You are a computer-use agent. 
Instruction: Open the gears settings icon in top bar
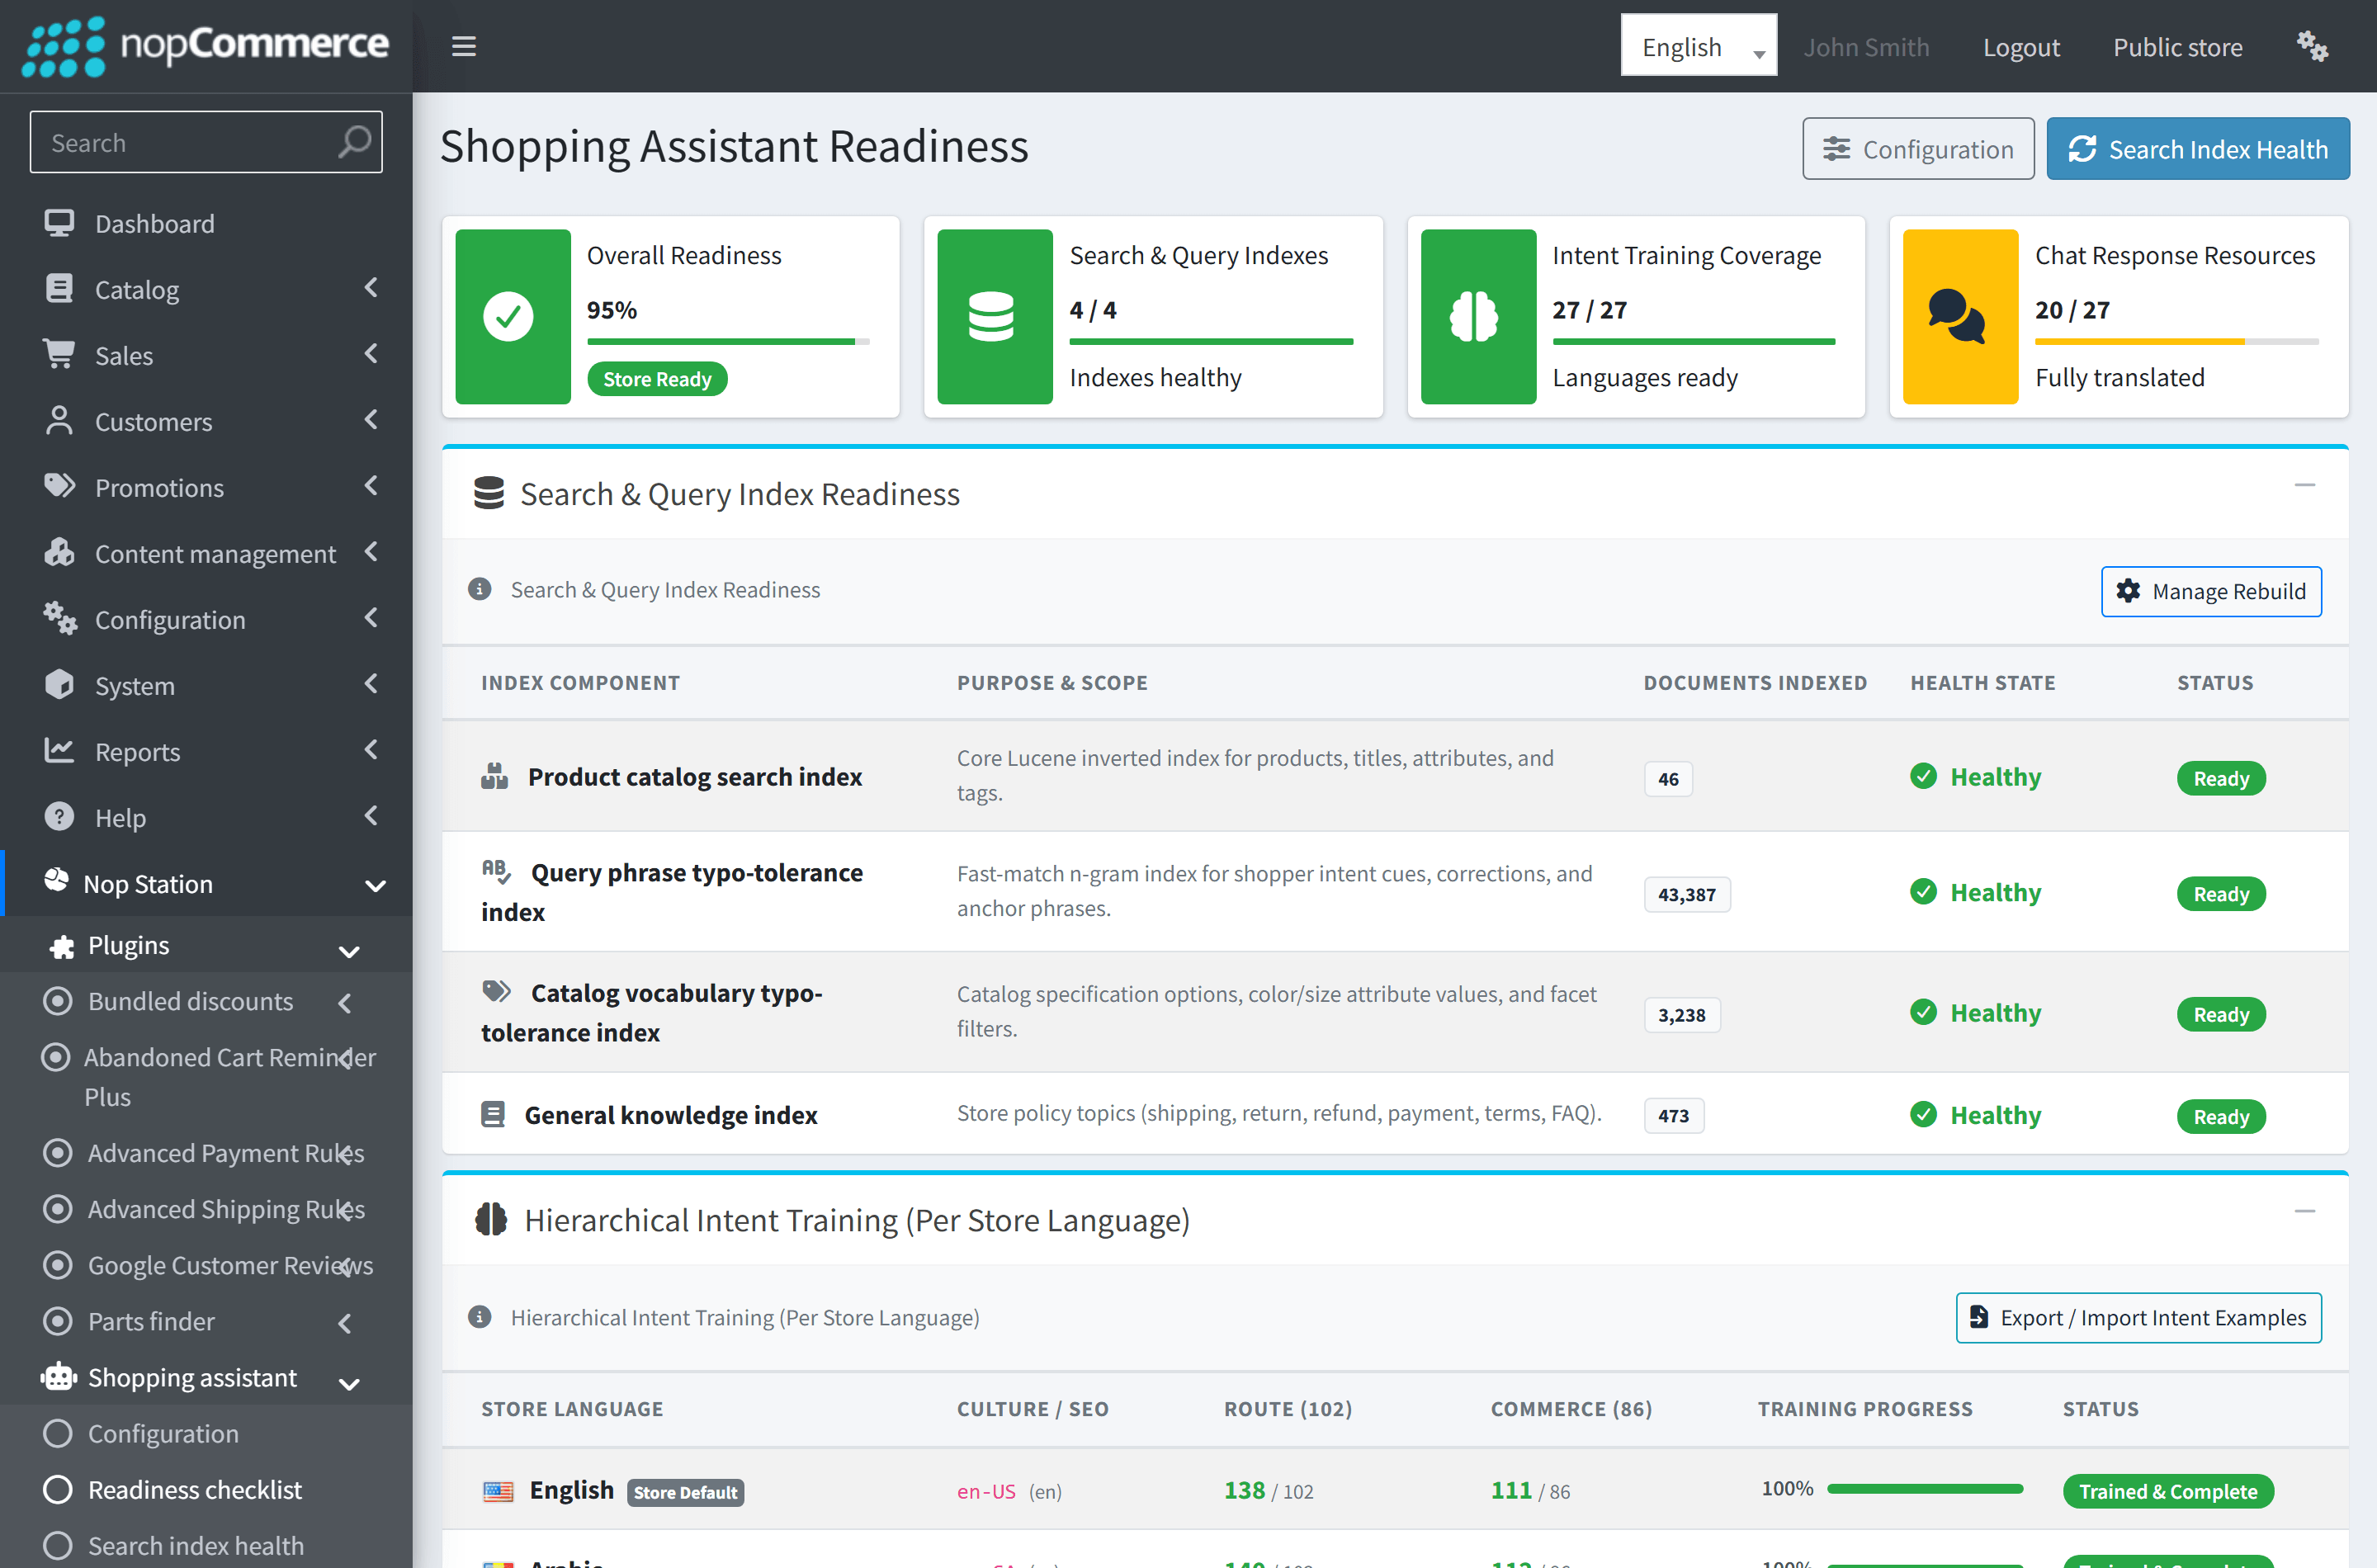[2312, 46]
